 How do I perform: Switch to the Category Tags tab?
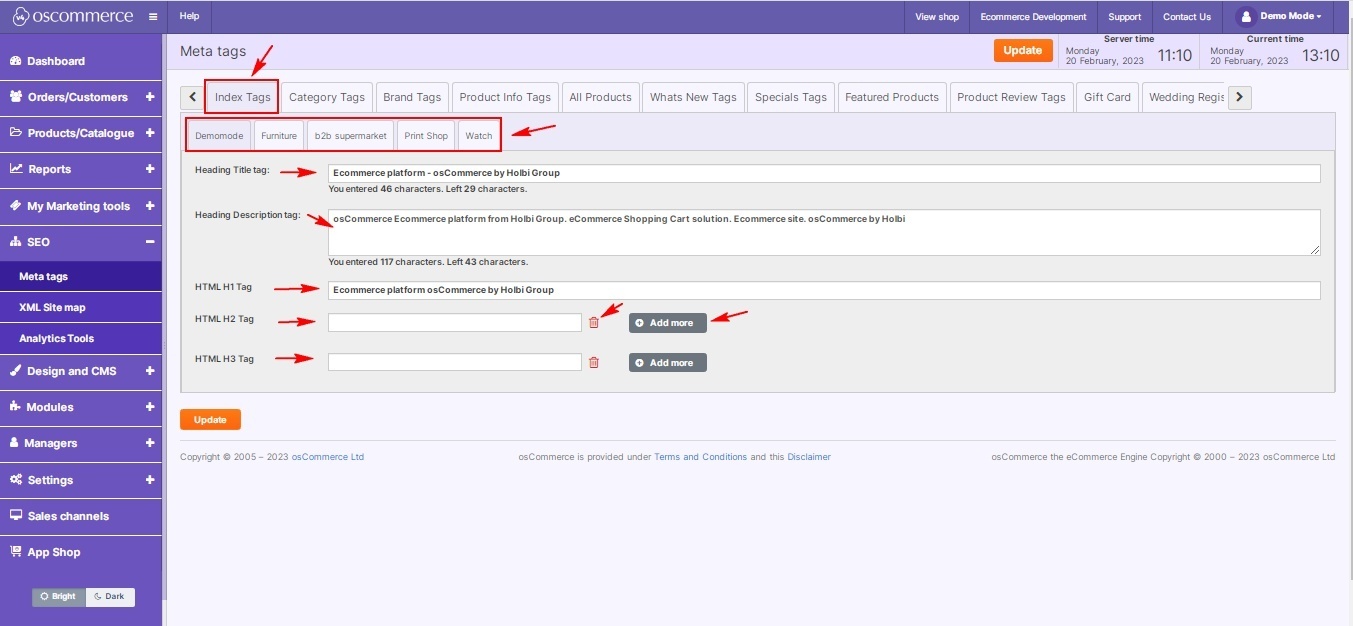click(x=326, y=97)
